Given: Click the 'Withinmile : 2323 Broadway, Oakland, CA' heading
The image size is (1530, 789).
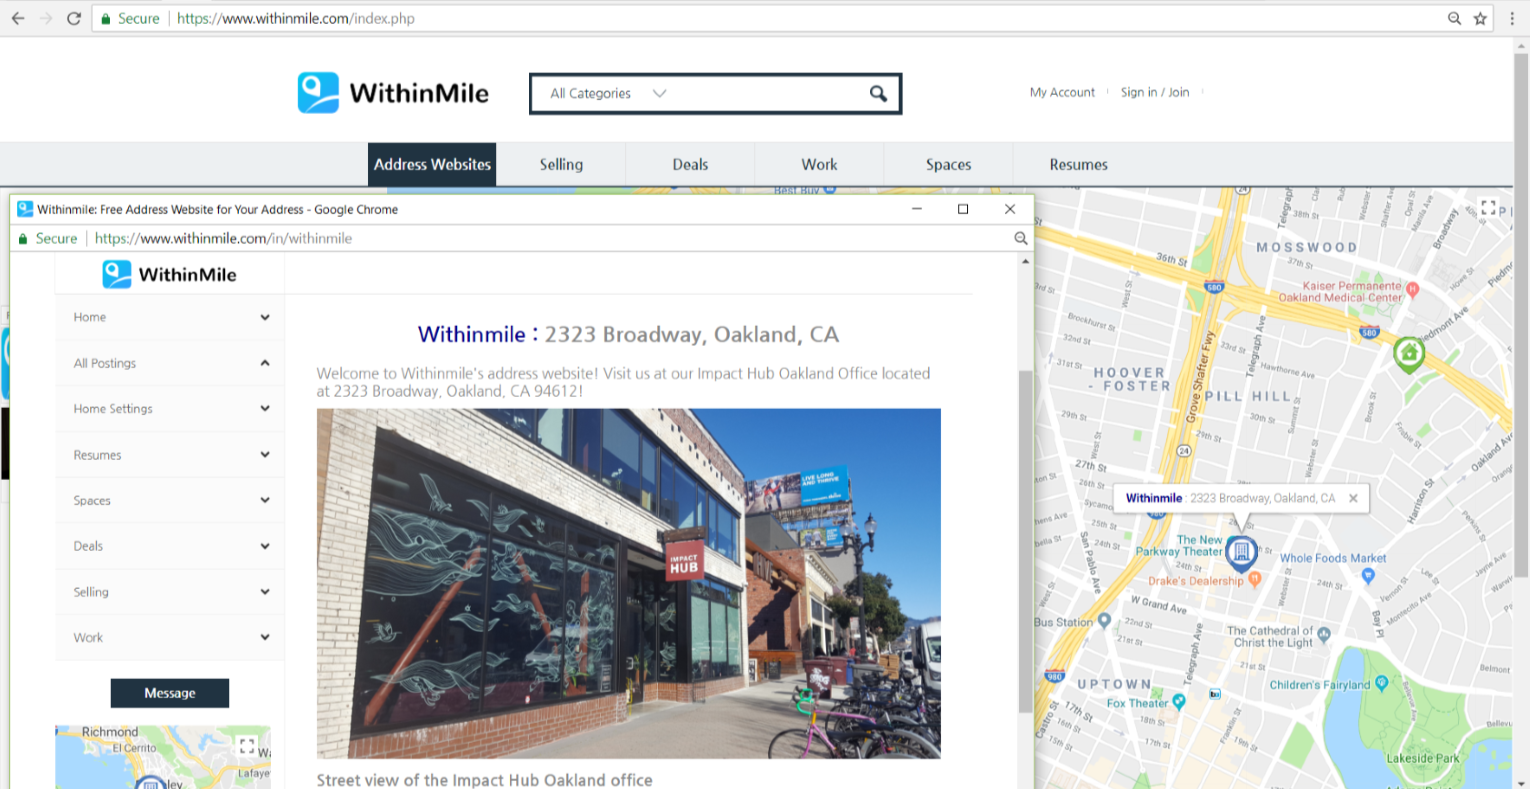Looking at the screenshot, I should (x=628, y=334).
